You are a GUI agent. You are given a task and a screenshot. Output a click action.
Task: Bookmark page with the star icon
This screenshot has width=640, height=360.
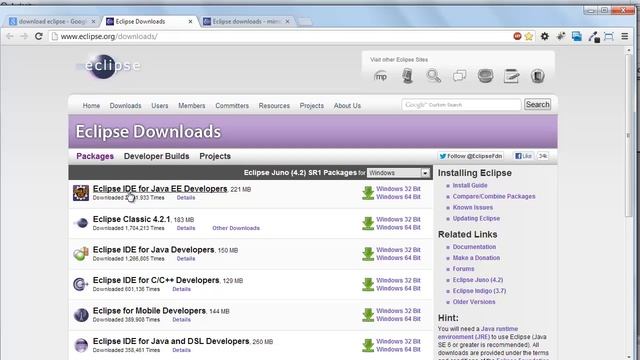click(529, 36)
